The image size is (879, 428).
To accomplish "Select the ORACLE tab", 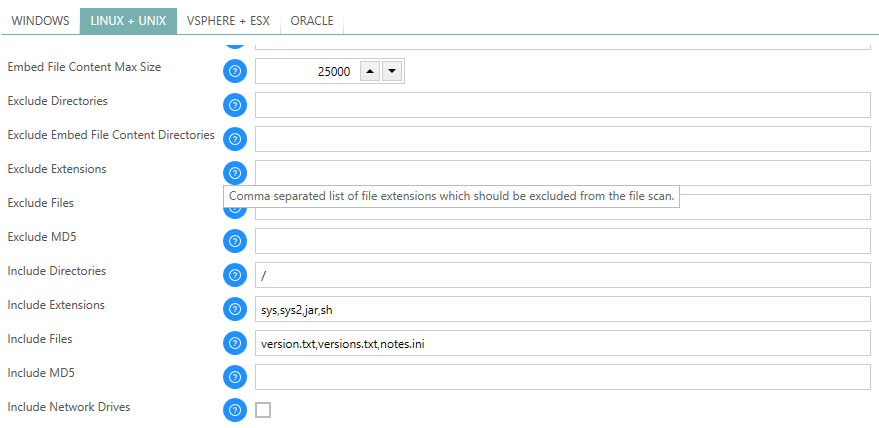I will tap(312, 21).
